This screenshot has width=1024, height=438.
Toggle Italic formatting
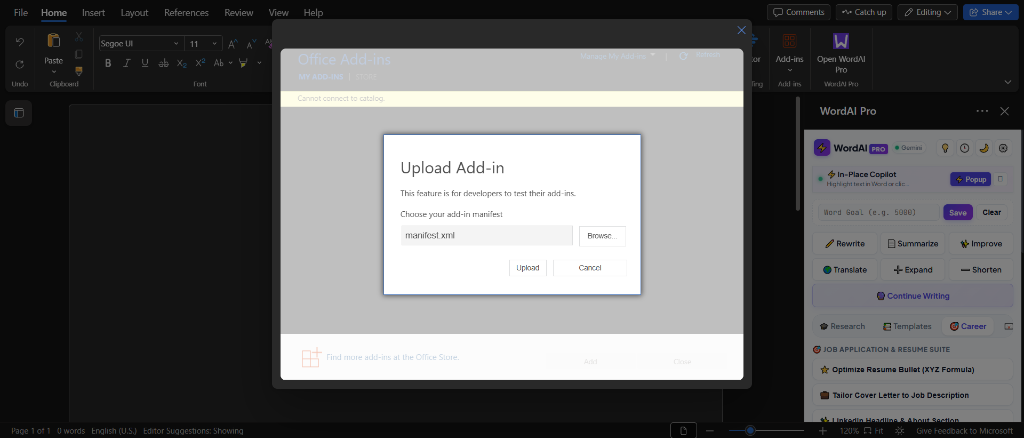127,63
